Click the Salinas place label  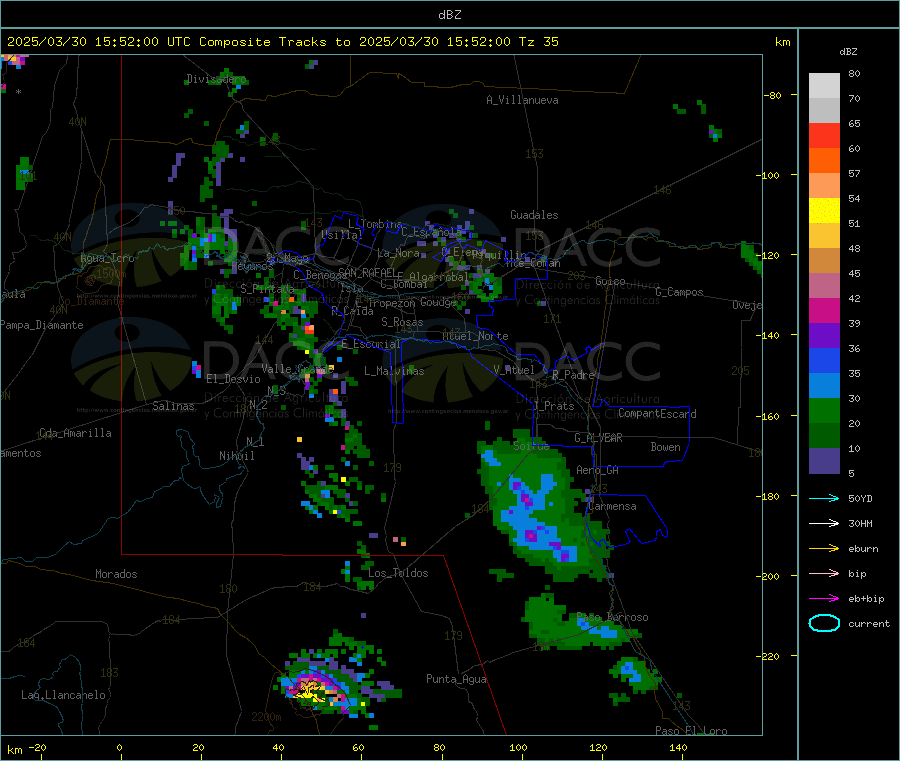pos(173,406)
